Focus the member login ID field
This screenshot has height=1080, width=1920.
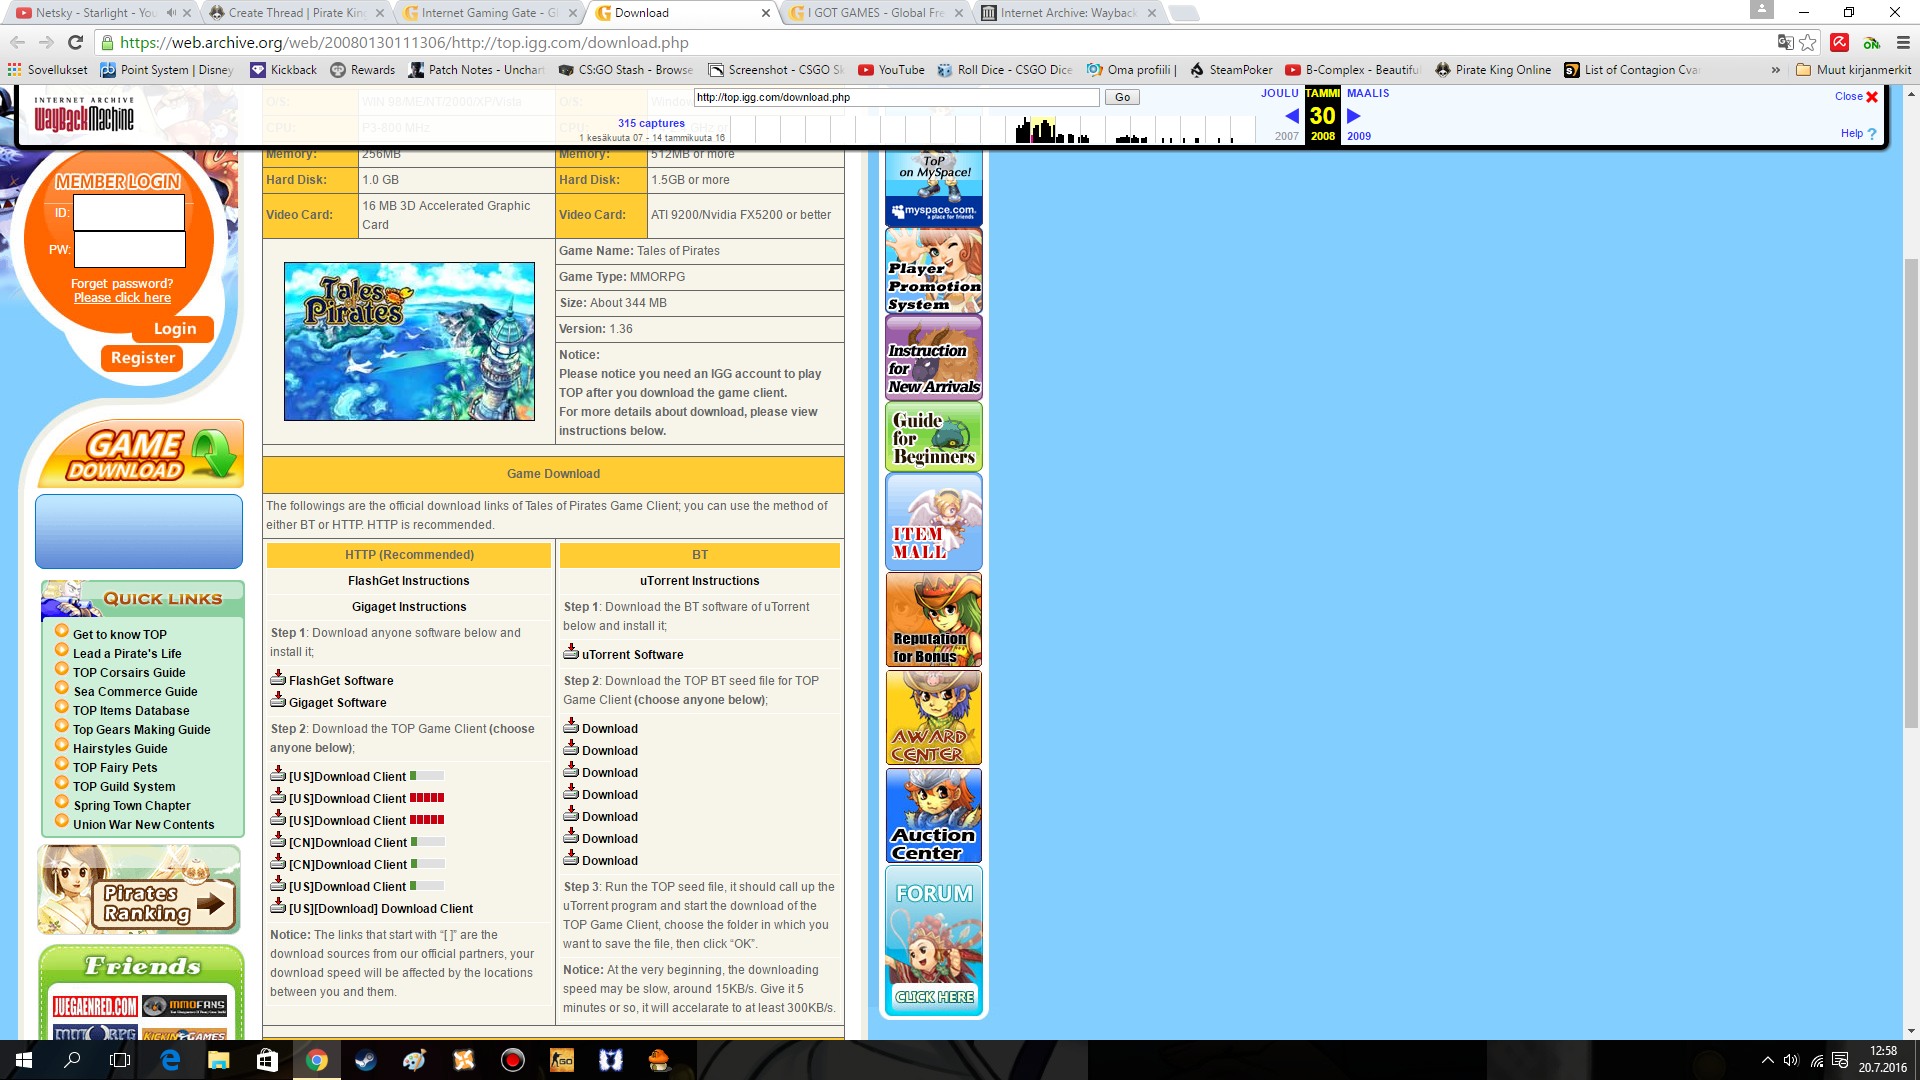pos(129,213)
